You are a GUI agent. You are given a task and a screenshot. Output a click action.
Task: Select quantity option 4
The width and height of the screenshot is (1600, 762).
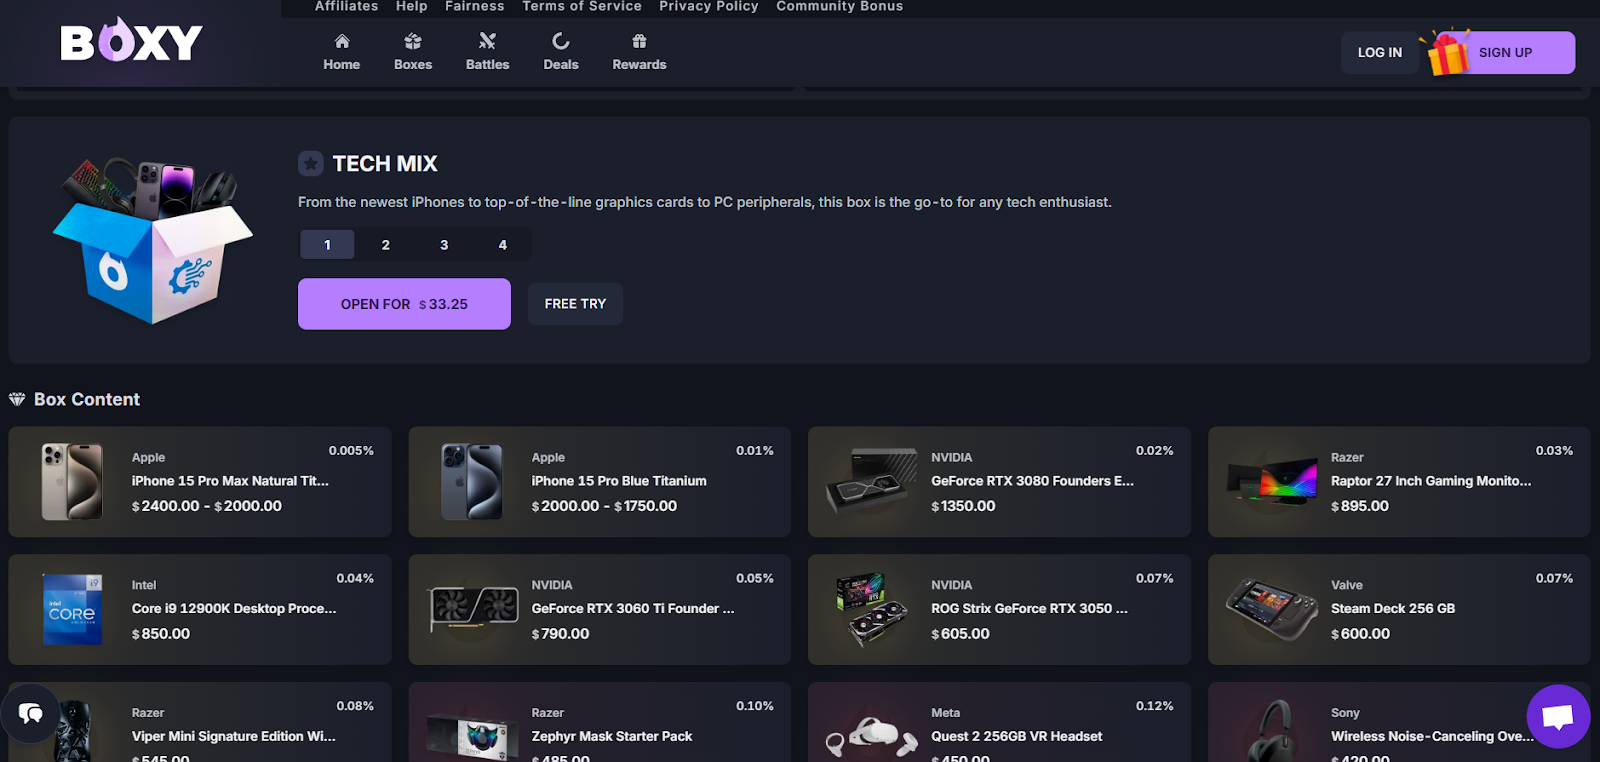click(503, 244)
